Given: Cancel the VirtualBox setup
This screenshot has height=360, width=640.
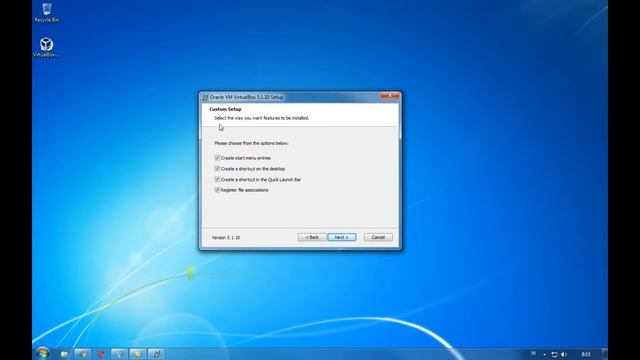Looking at the screenshot, I should pyautogui.click(x=378, y=237).
